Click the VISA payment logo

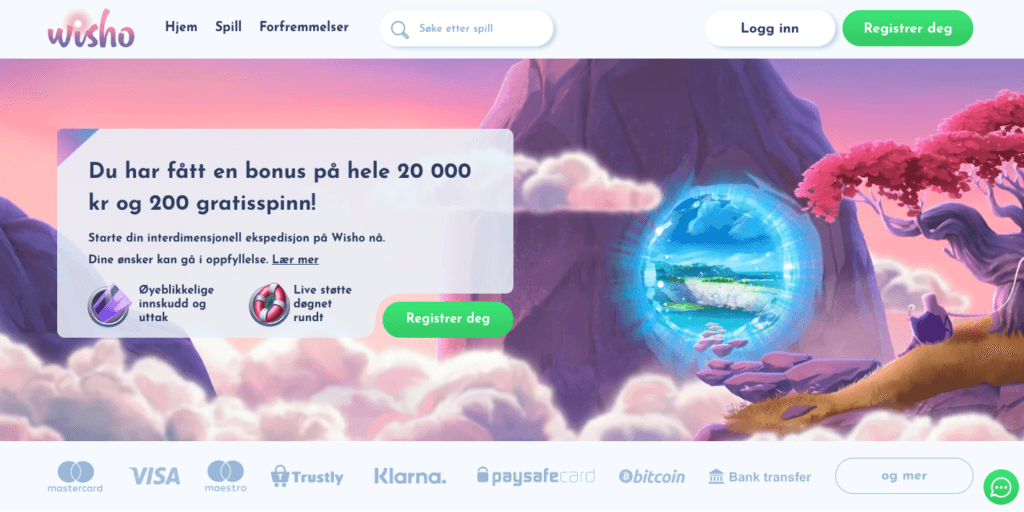[154, 476]
